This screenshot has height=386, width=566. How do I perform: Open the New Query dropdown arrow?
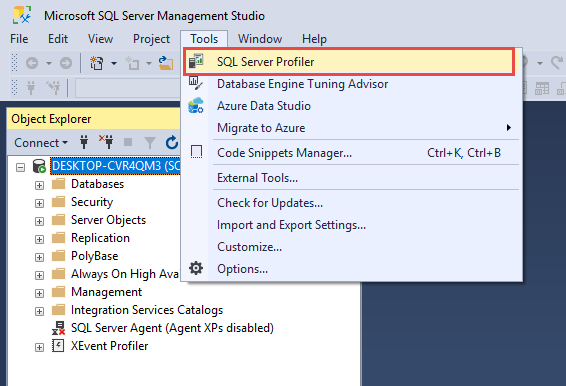pyautogui.click(x=113, y=64)
